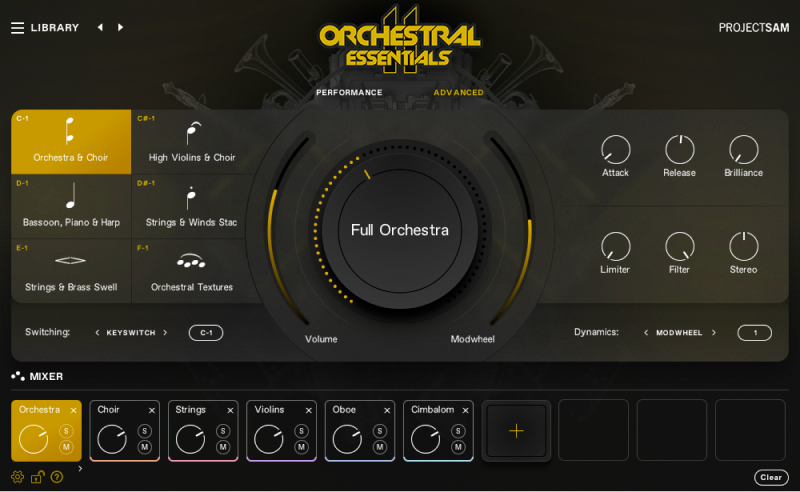Image resolution: width=800 pixels, height=492 pixels.
Task: Open the Library hamburger menu
Action: click(17, 28)
